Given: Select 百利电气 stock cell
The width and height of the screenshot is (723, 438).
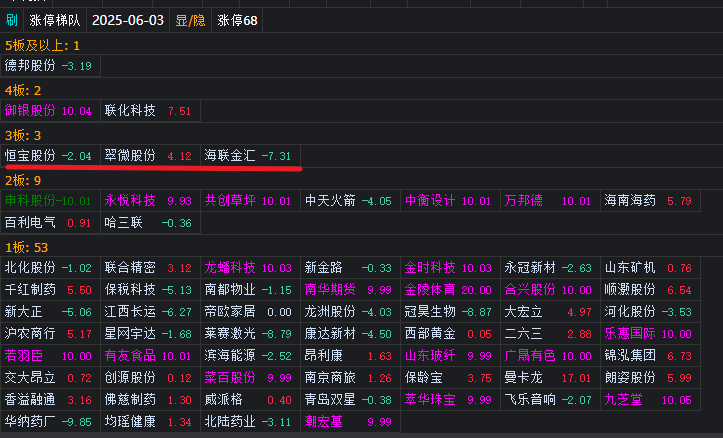Looking at the screenshot, I should pos(50,223).
